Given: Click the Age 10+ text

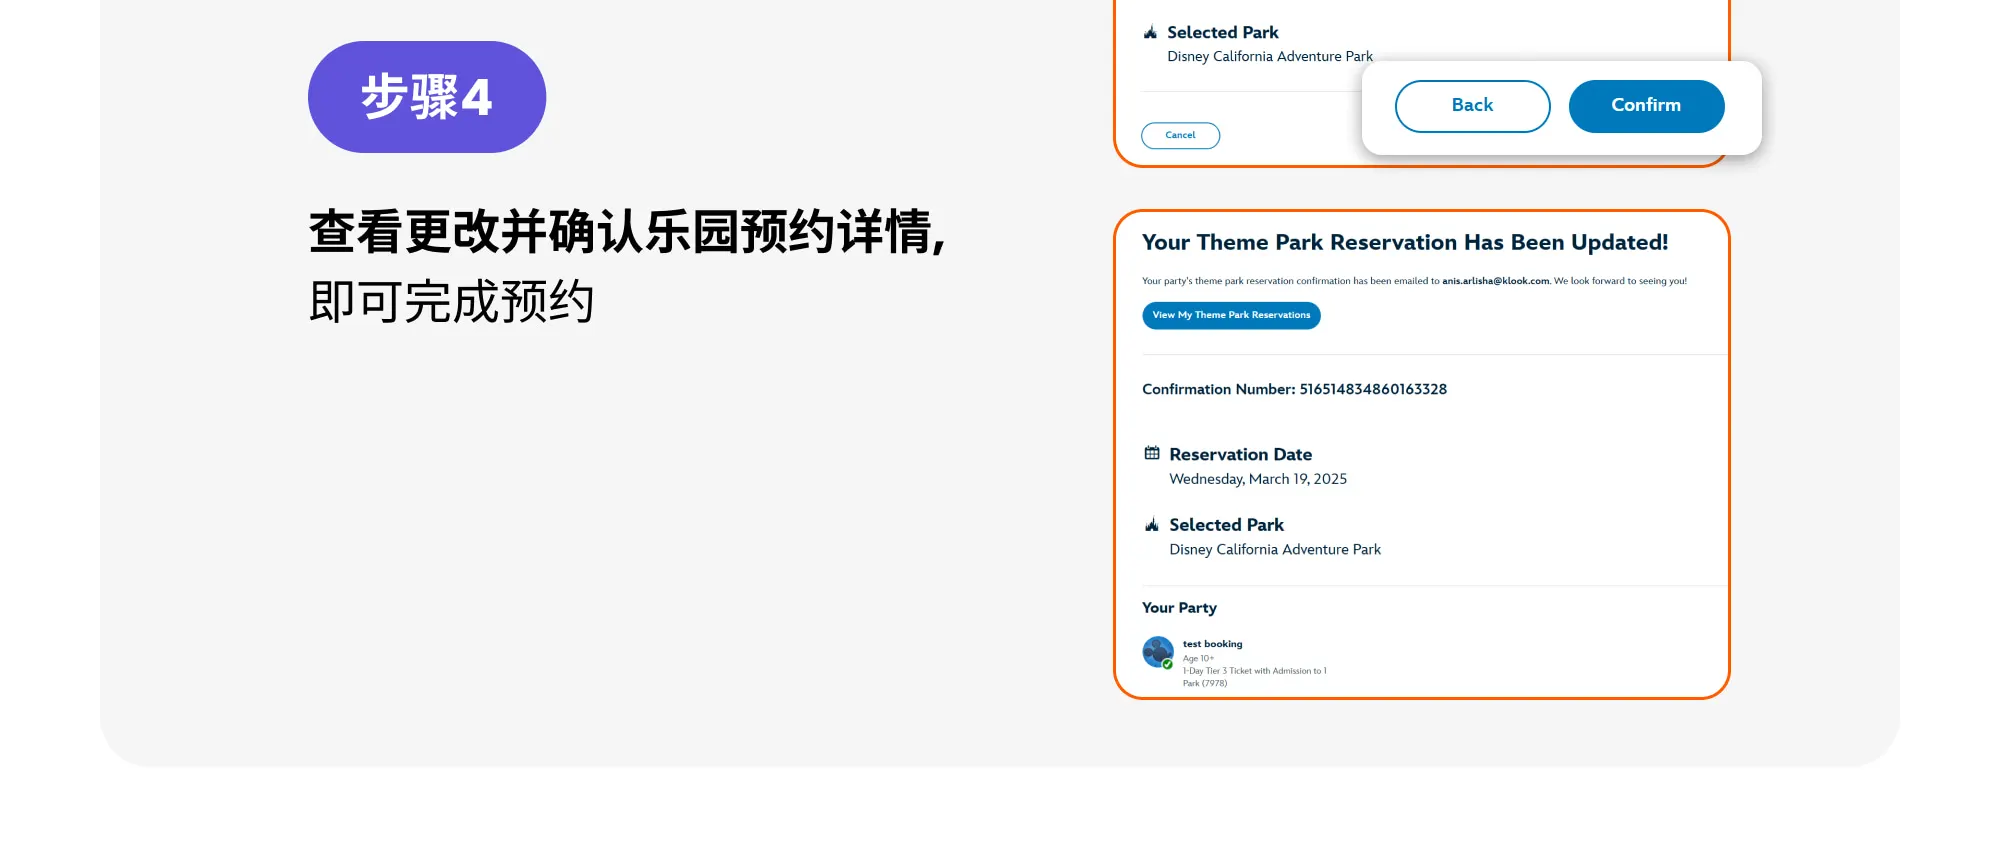Looking at the screenshot, I should click(x=1198, y=658).
